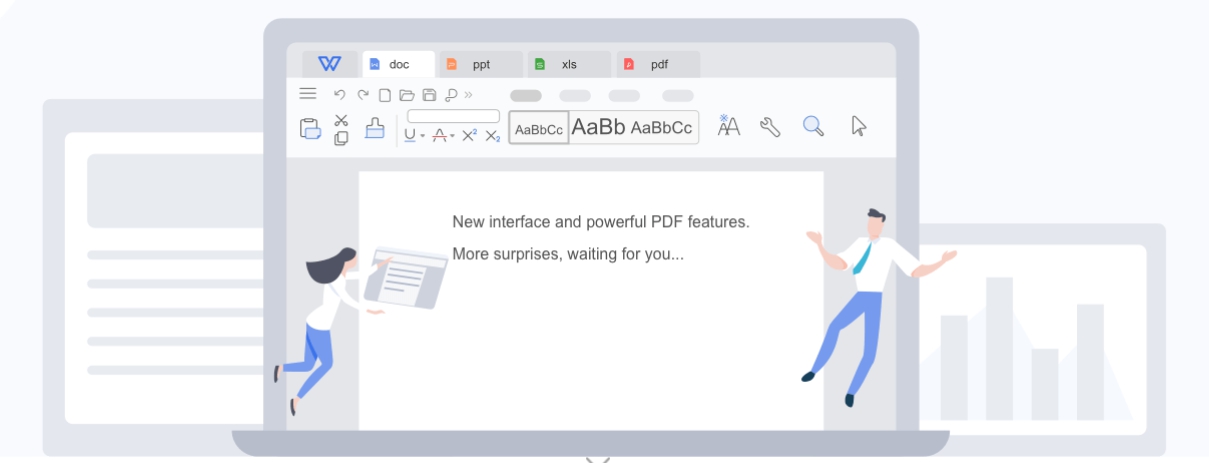
Task: Switch to the ppt tab
Action: pos(481,64)
